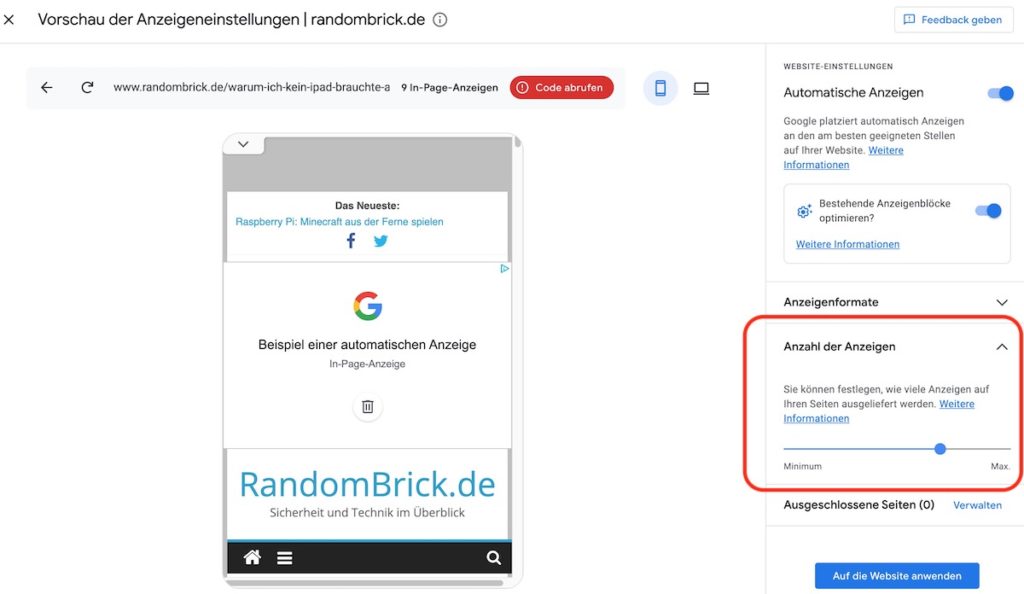Click the Facebook icon in preview
Viewport: 1024px width, 594px height.
click(x=351, y=241)
